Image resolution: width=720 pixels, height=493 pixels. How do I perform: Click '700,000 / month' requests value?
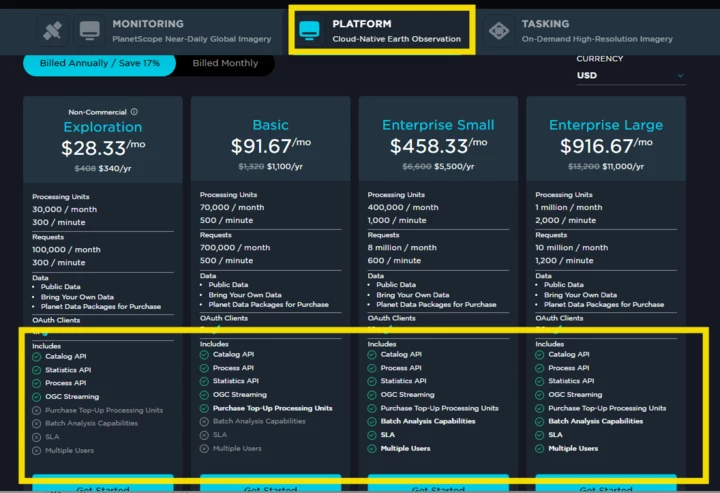pos(235,248)
